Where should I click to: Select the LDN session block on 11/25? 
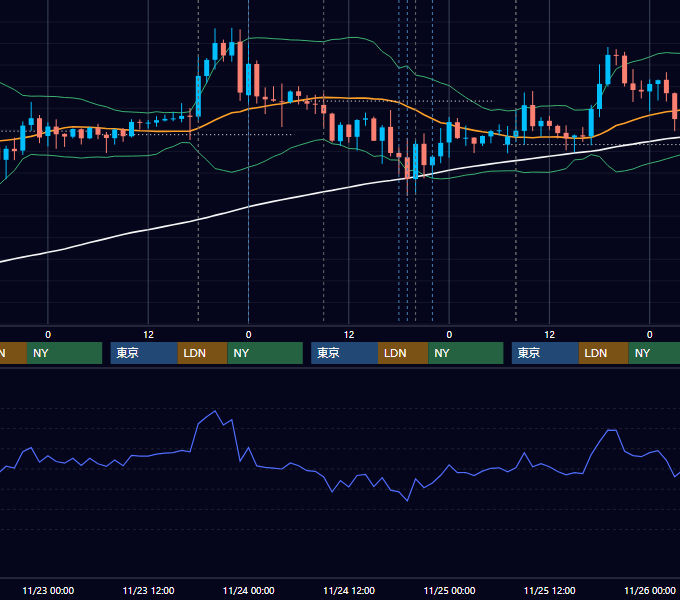[604, 353]
